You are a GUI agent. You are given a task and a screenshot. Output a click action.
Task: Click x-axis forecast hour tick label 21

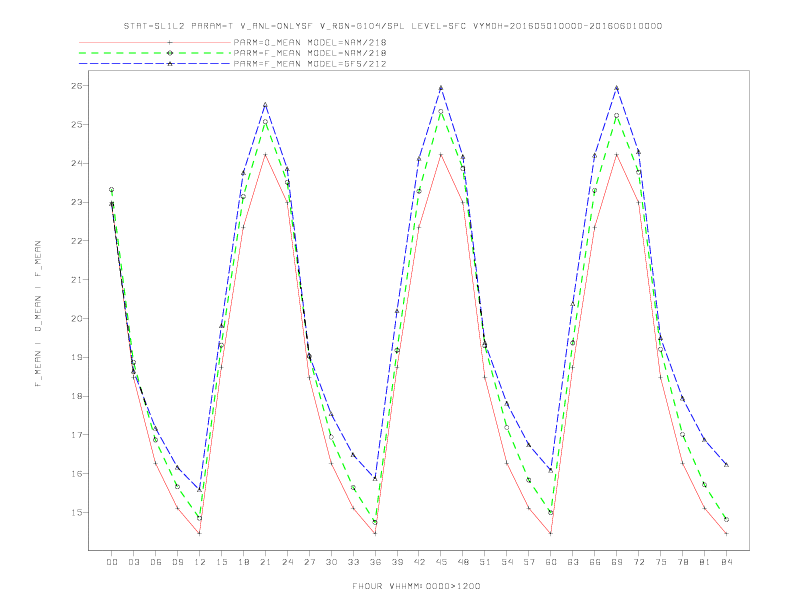point(265,562)
